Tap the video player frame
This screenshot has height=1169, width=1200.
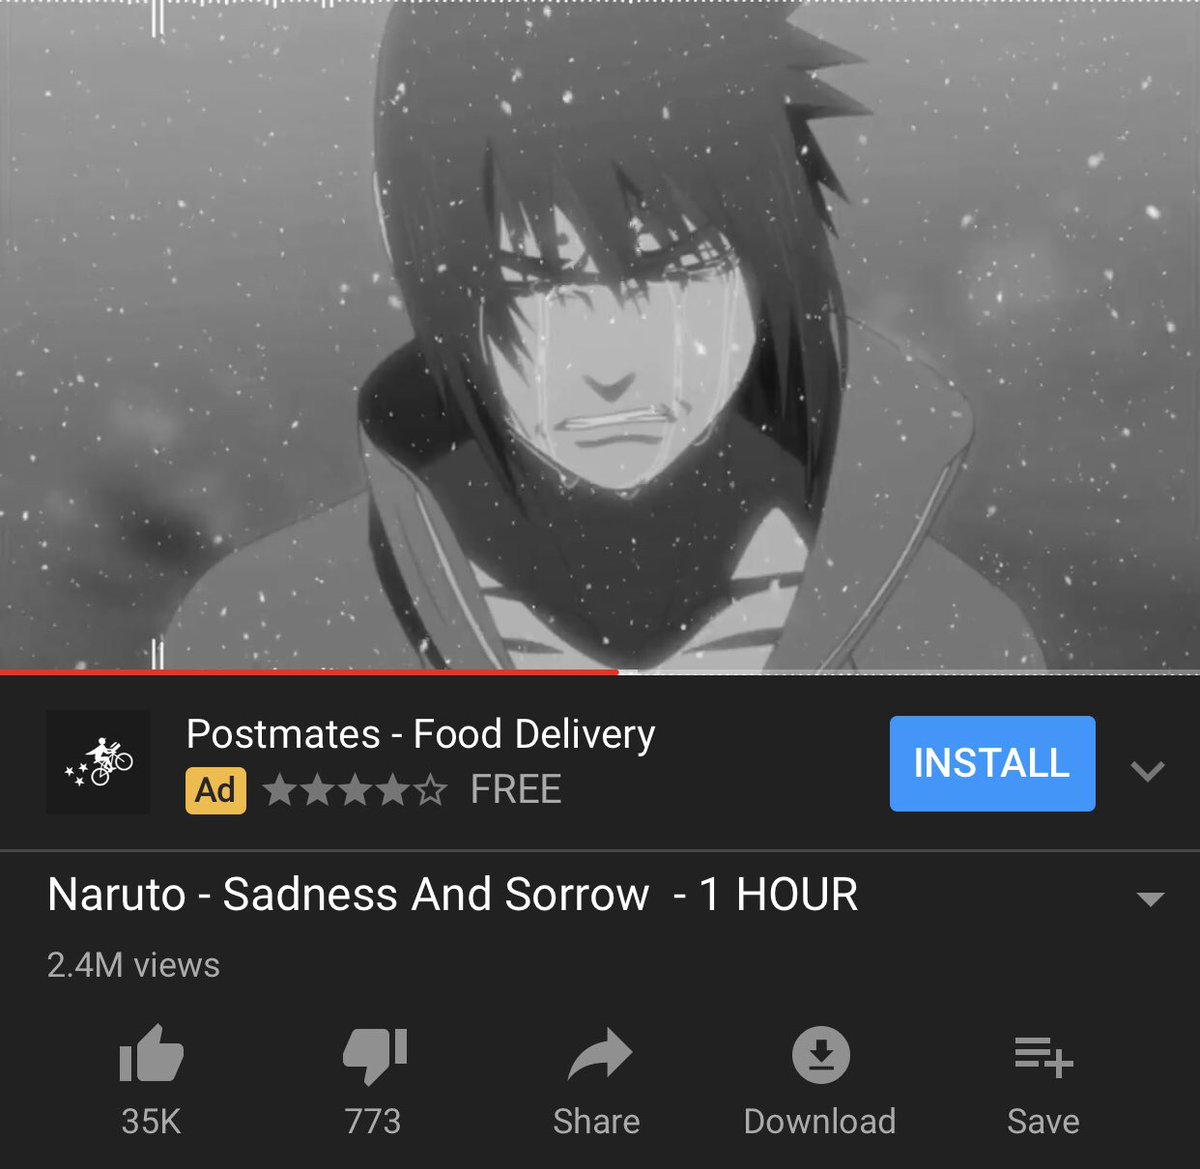tap(600, 334)
